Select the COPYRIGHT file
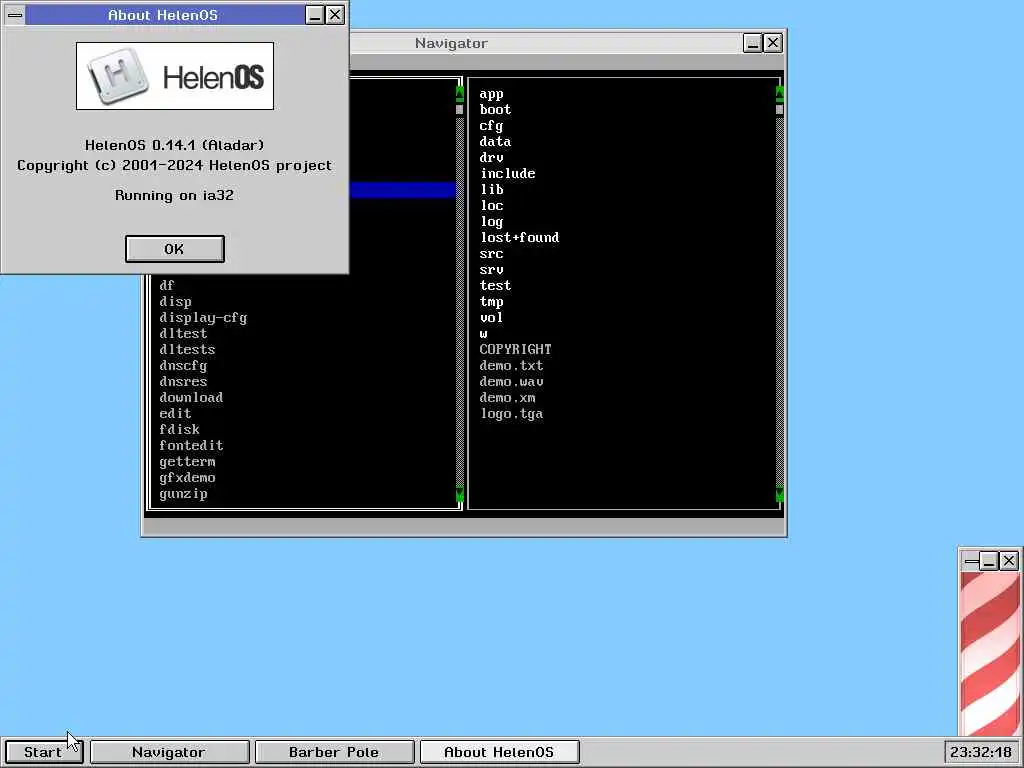Image resolution: width=1024 pixels, height=768 pixels. click(x=515, y=350)
